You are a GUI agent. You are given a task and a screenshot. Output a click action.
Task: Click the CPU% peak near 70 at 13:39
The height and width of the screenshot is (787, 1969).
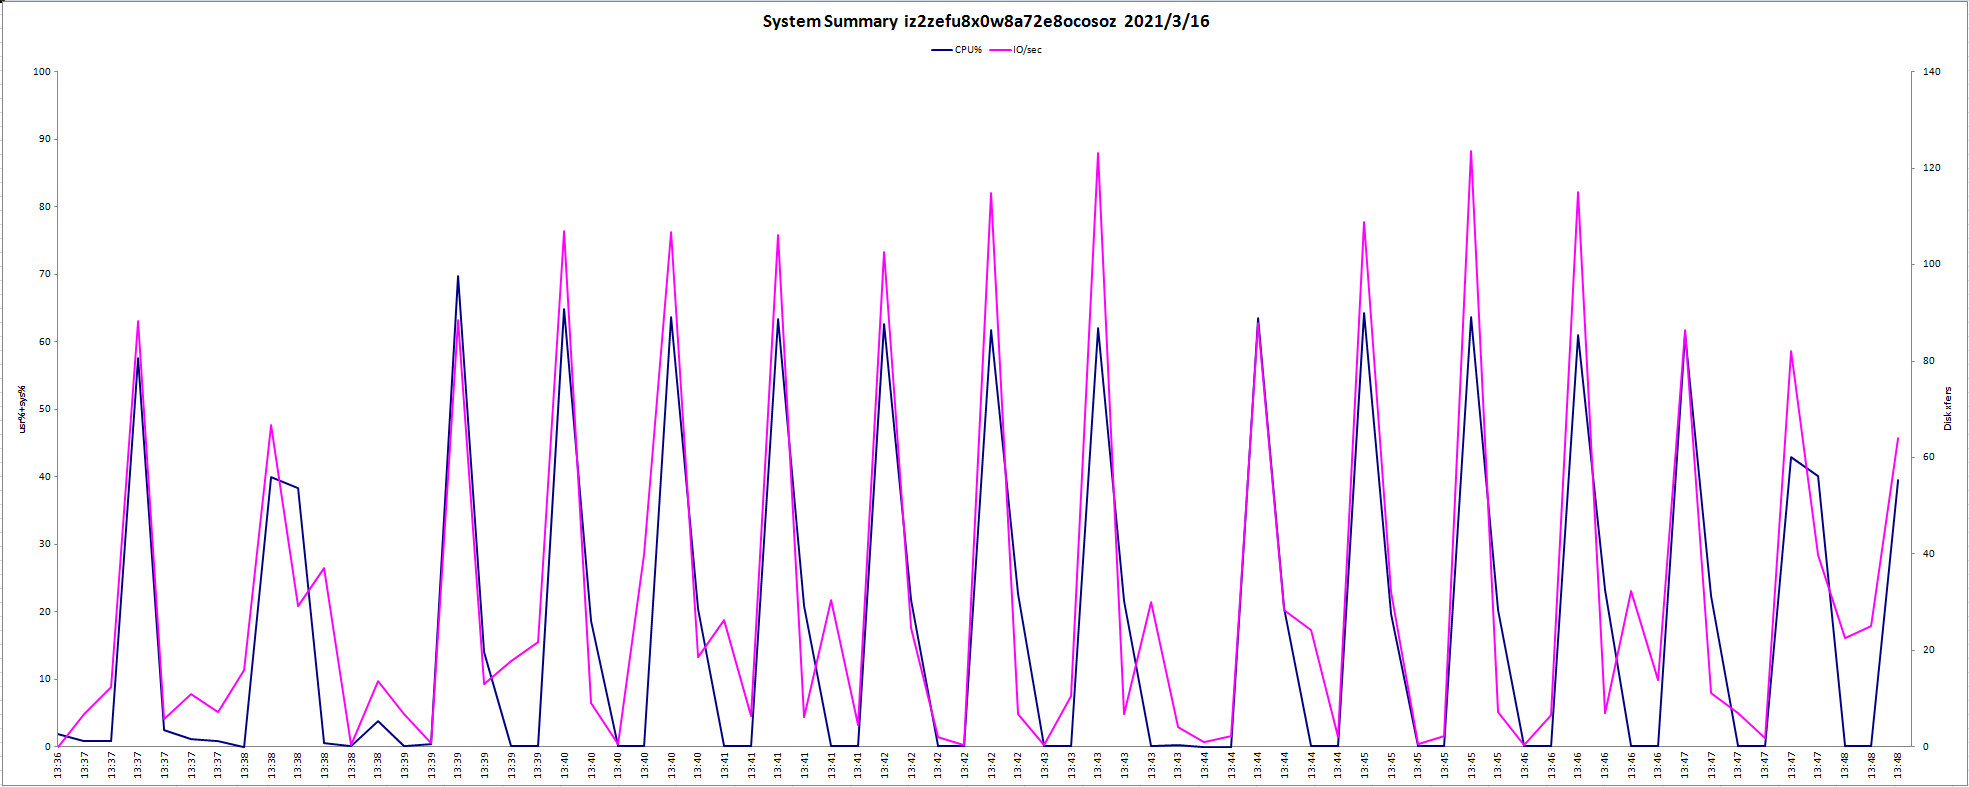point(458,276)
